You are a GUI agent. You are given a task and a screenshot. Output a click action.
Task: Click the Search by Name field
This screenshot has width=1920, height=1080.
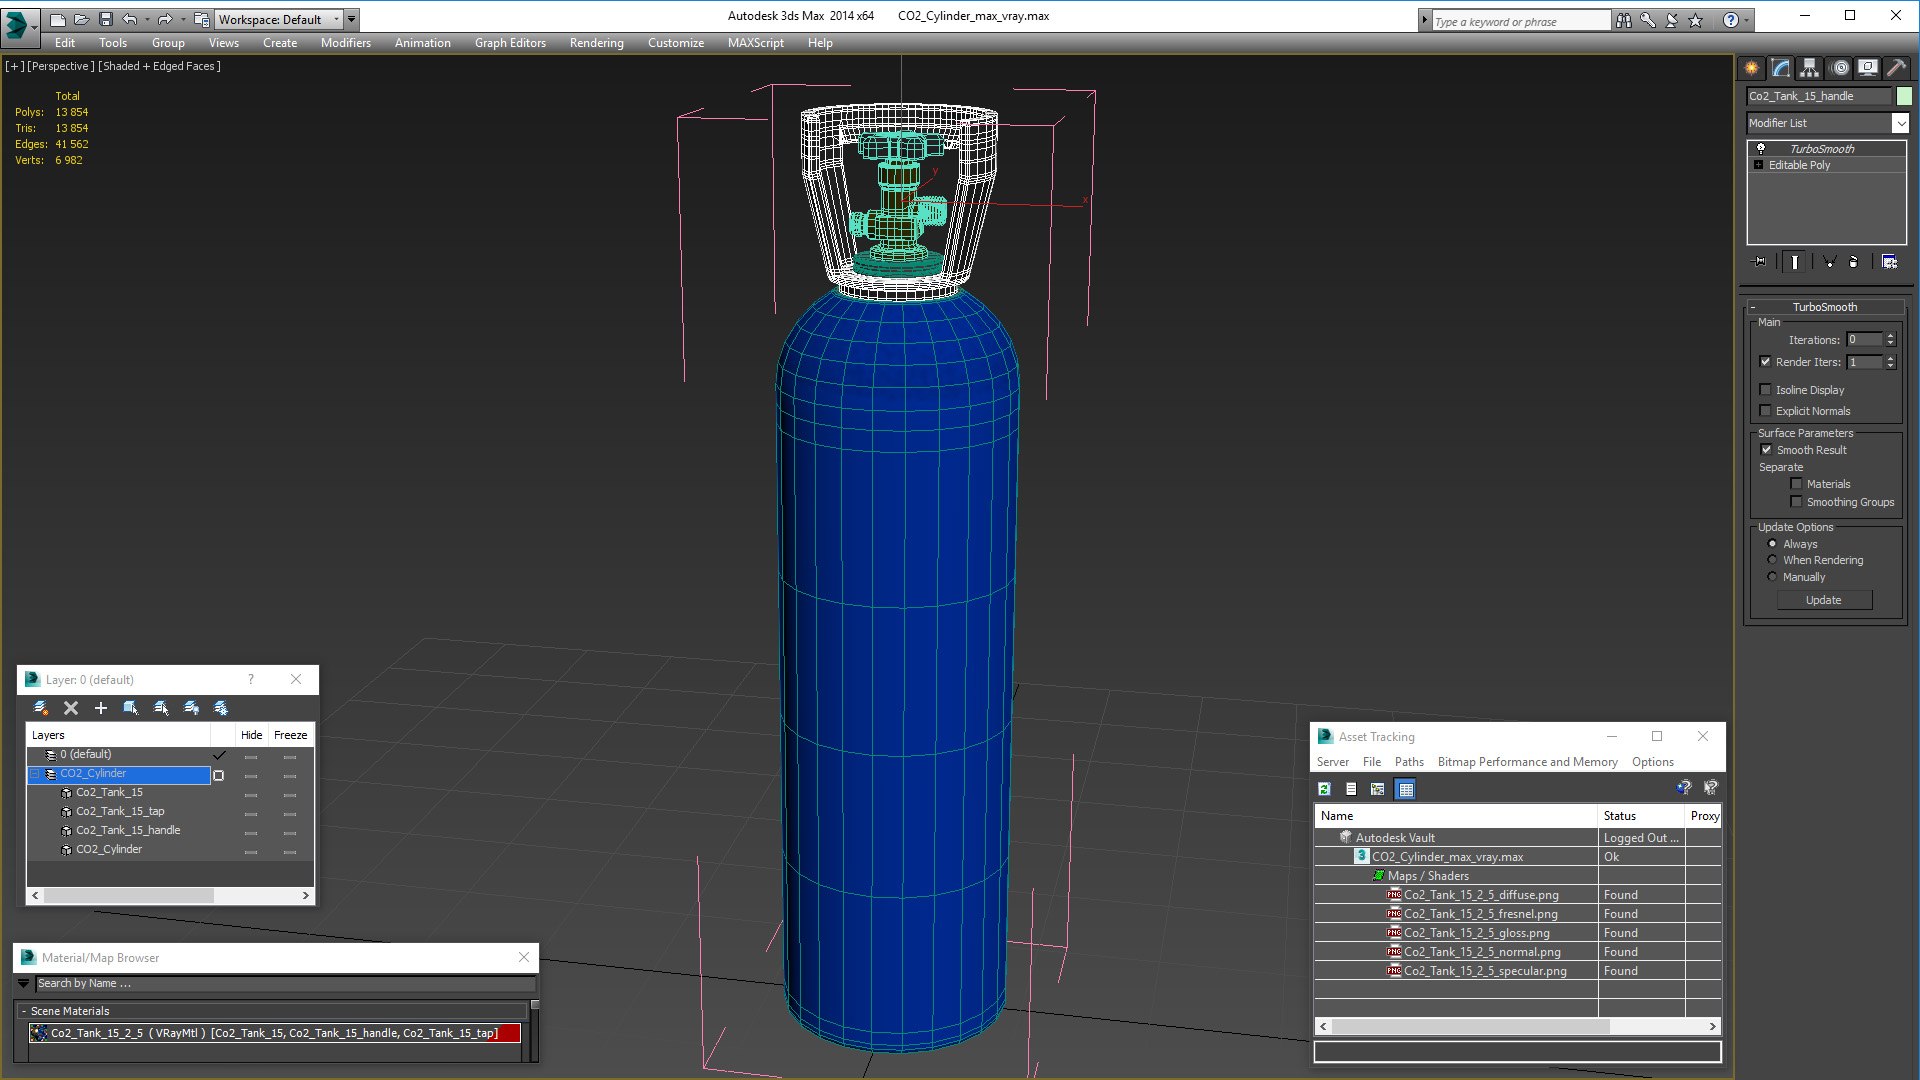pos(285,984)
